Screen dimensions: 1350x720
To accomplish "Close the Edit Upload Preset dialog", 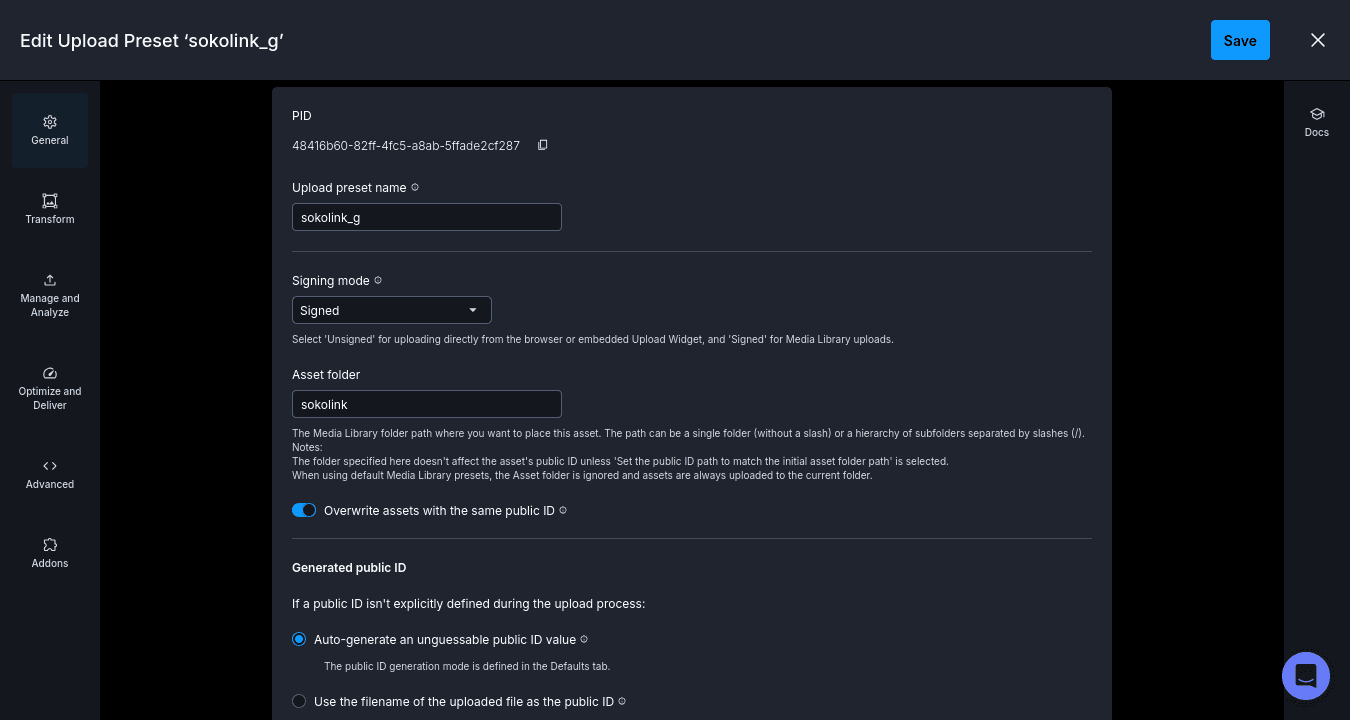I will click(x=1318, y=40).
